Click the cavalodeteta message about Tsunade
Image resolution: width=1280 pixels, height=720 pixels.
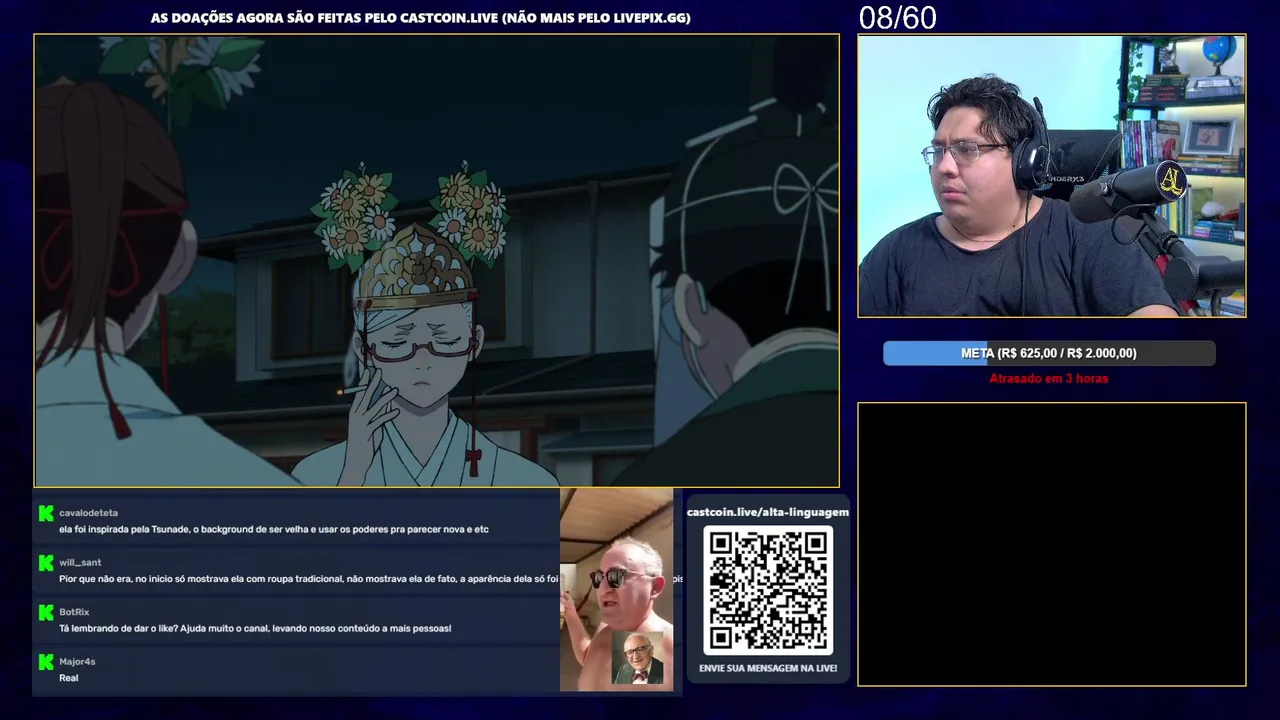(x=274, y=530)
